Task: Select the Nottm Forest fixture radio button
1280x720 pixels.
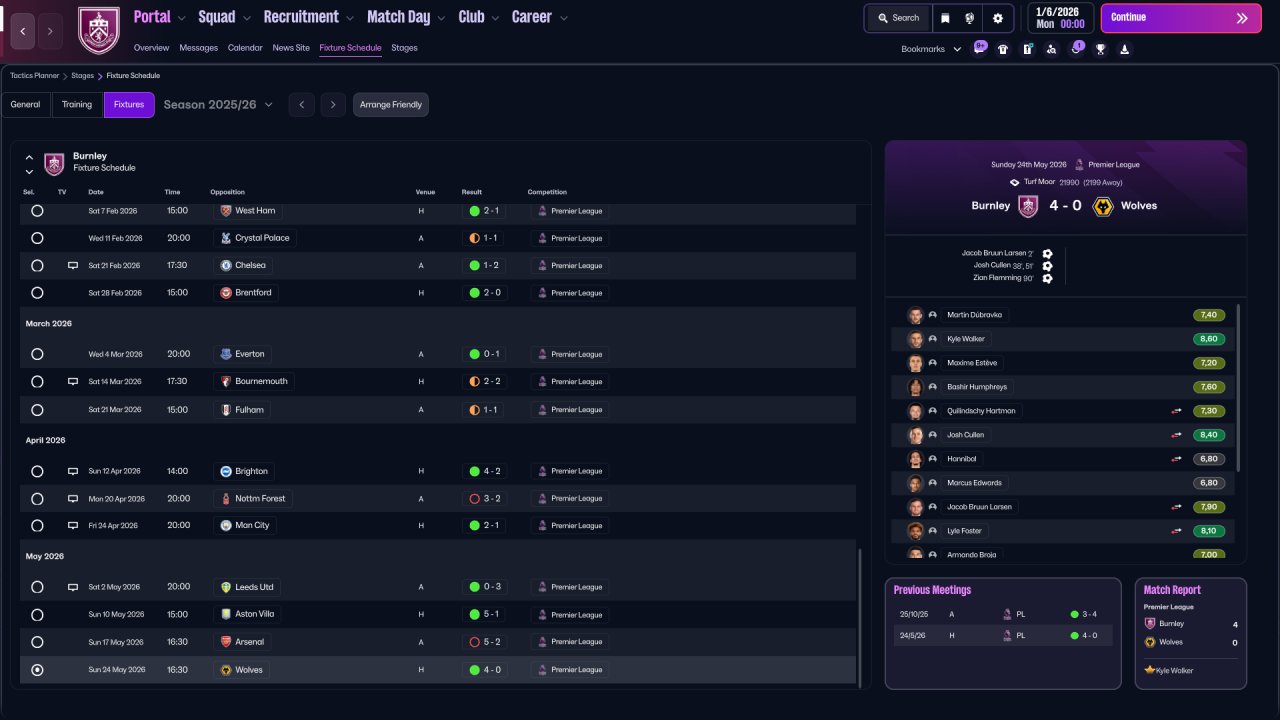Action: 37,498
